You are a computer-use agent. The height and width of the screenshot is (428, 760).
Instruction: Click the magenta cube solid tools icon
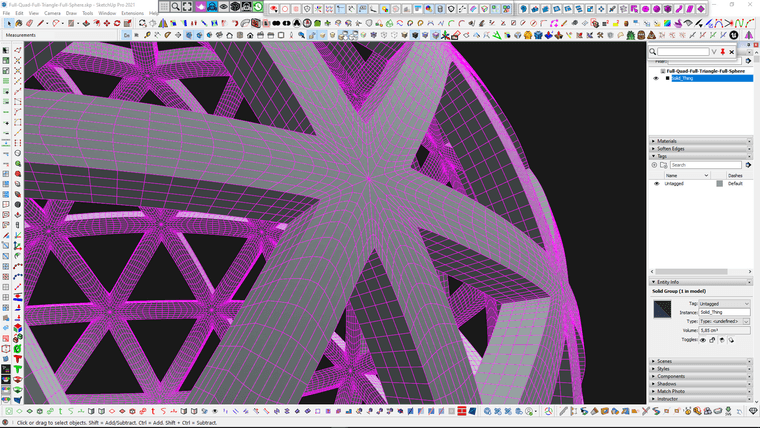(x=667, y=9)
